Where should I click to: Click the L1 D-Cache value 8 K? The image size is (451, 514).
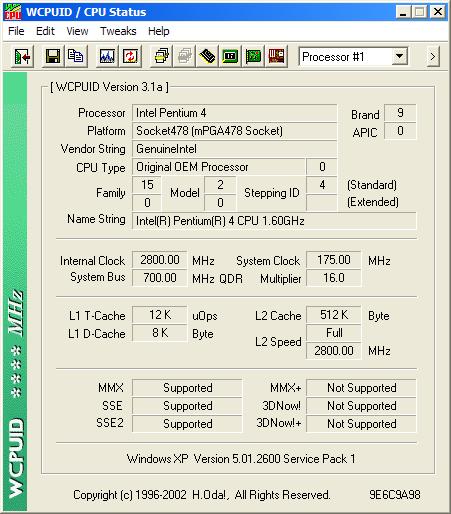(160, 333)
